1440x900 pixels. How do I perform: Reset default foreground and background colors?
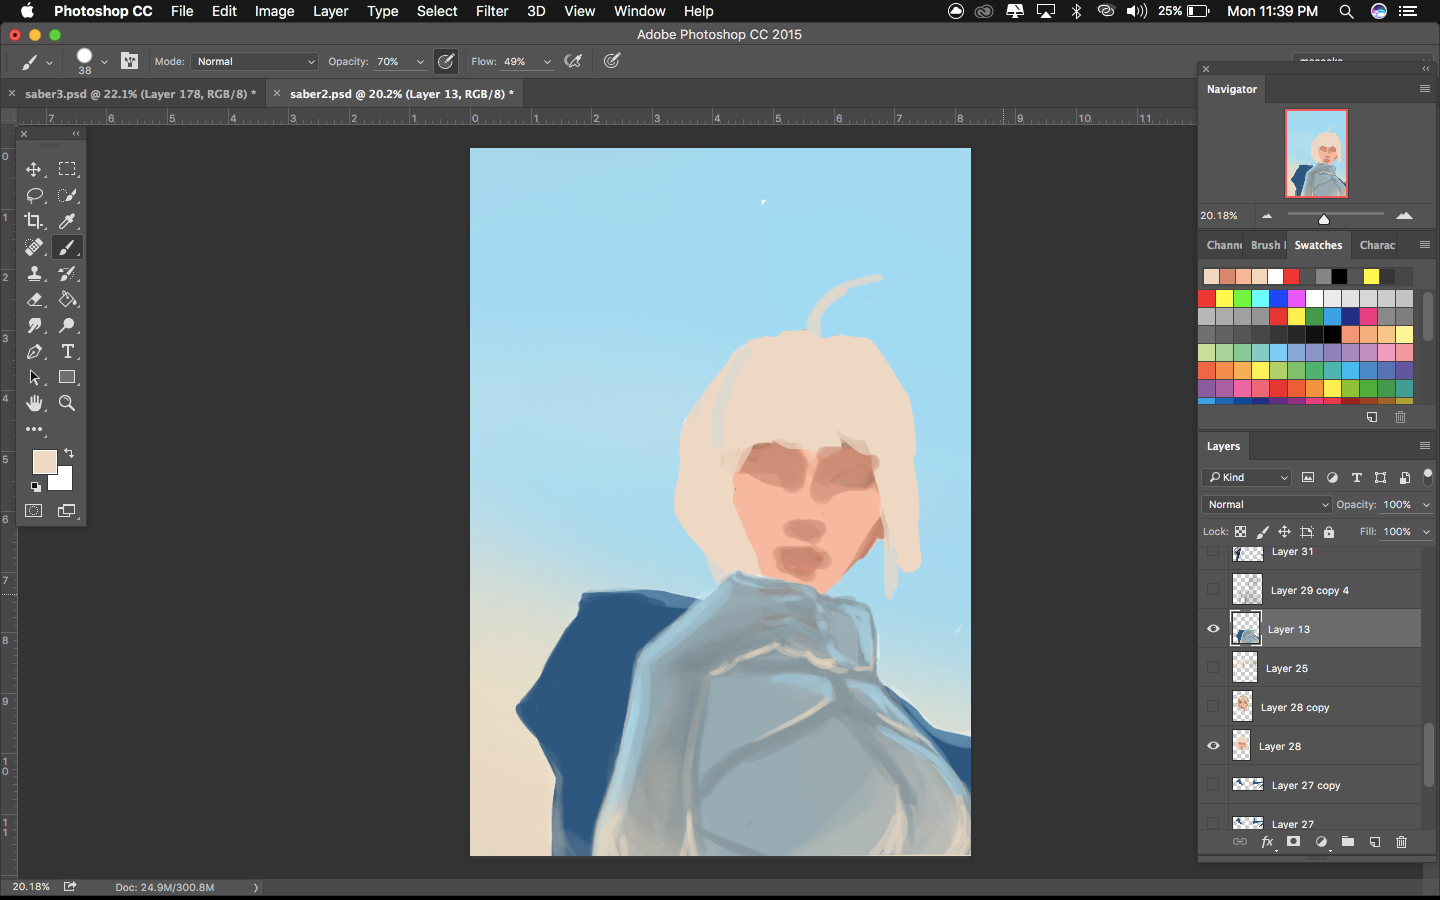36,487
